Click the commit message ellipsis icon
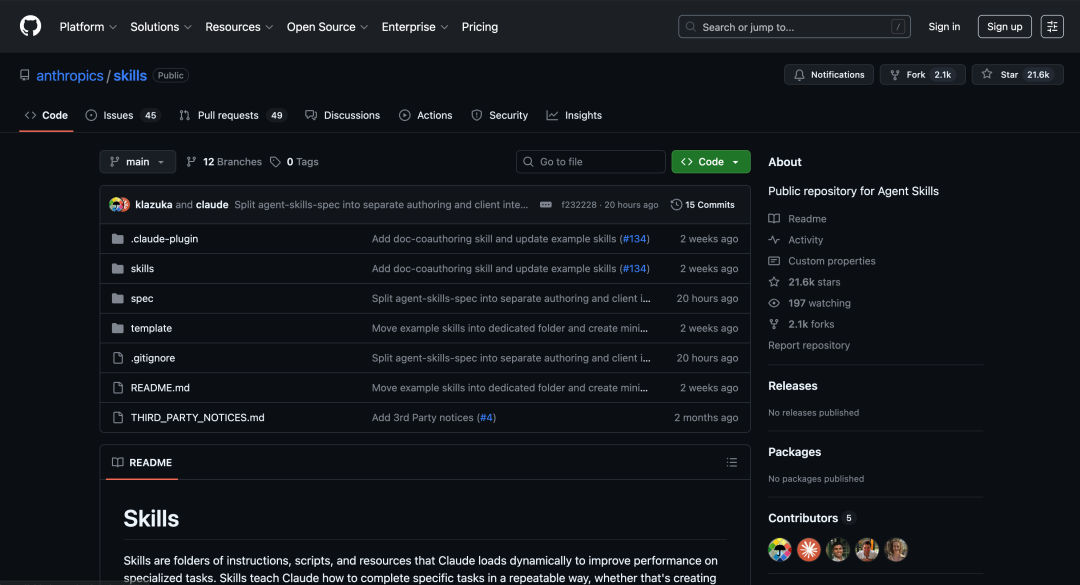 coord(545,205)
